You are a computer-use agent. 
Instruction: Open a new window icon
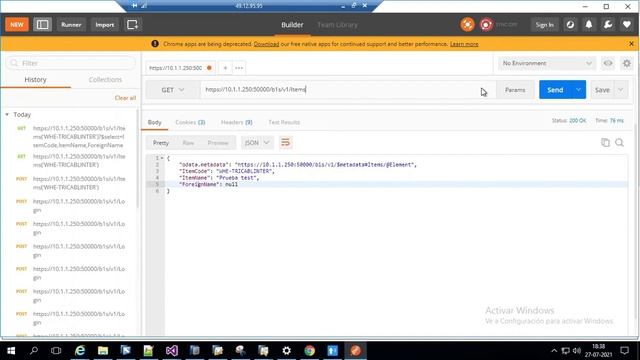132,24
